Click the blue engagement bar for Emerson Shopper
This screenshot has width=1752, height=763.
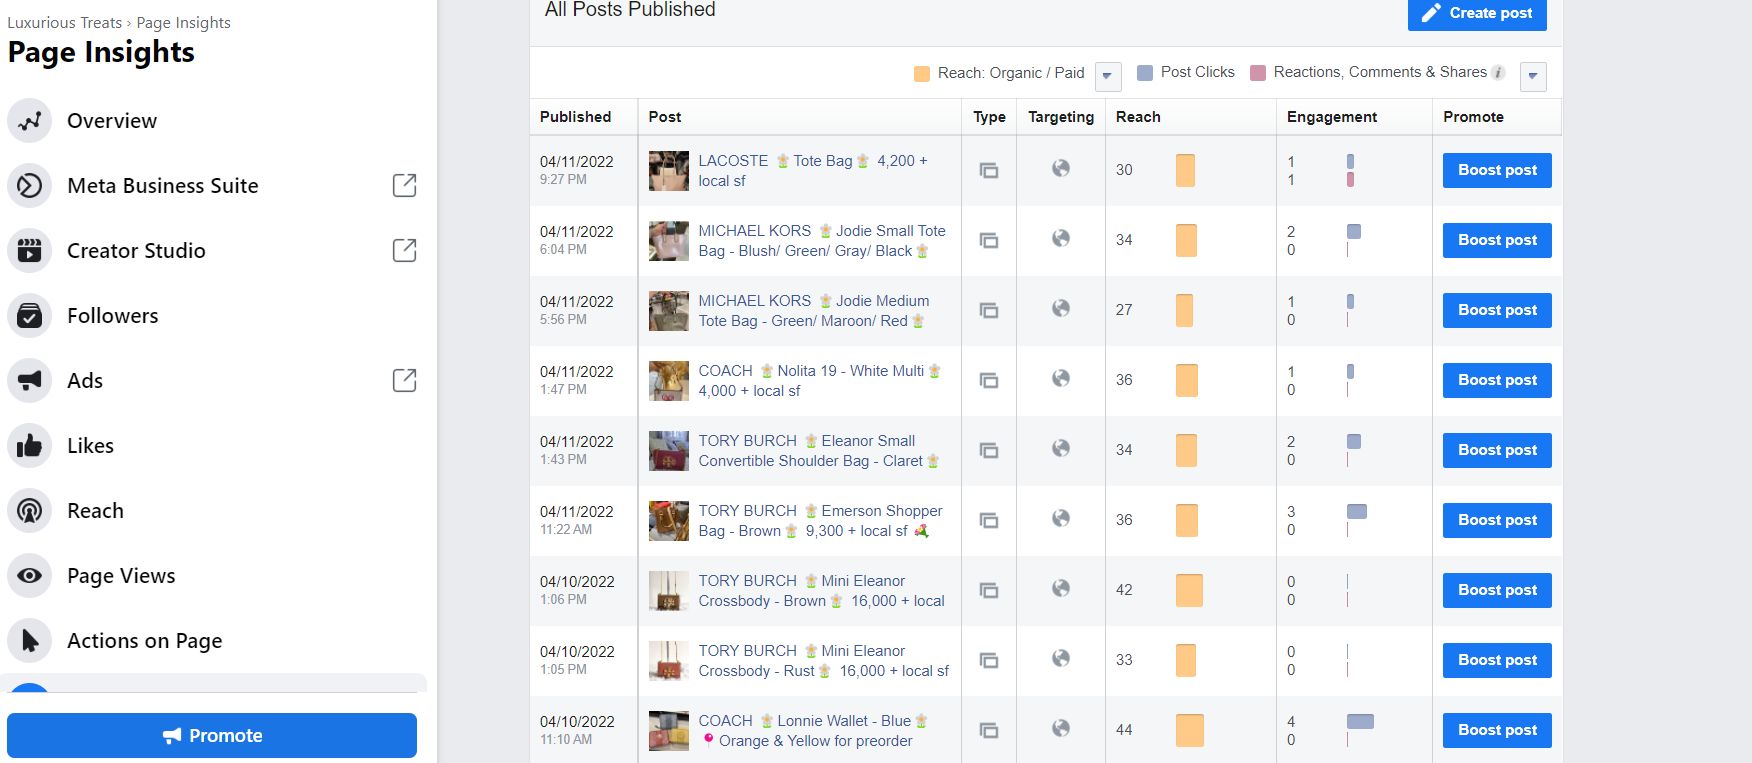click(1357, 512)
